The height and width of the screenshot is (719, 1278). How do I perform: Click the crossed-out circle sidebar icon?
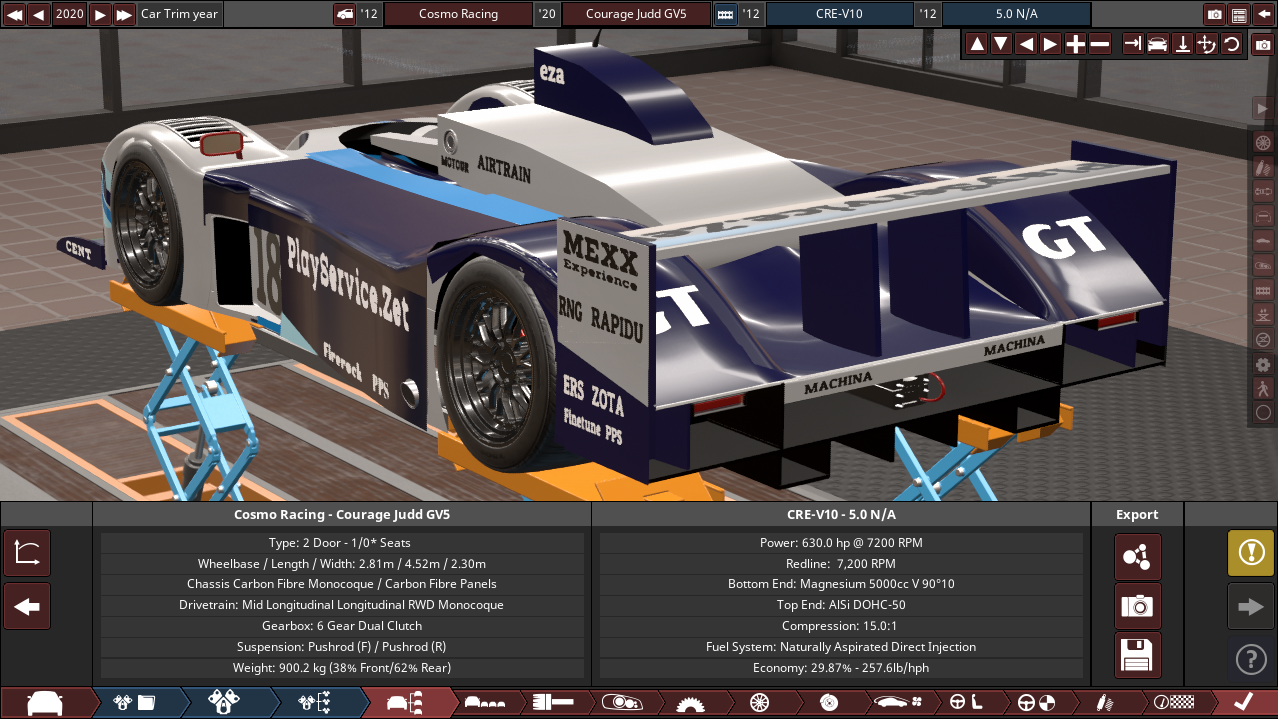[x=1263, y=339]
